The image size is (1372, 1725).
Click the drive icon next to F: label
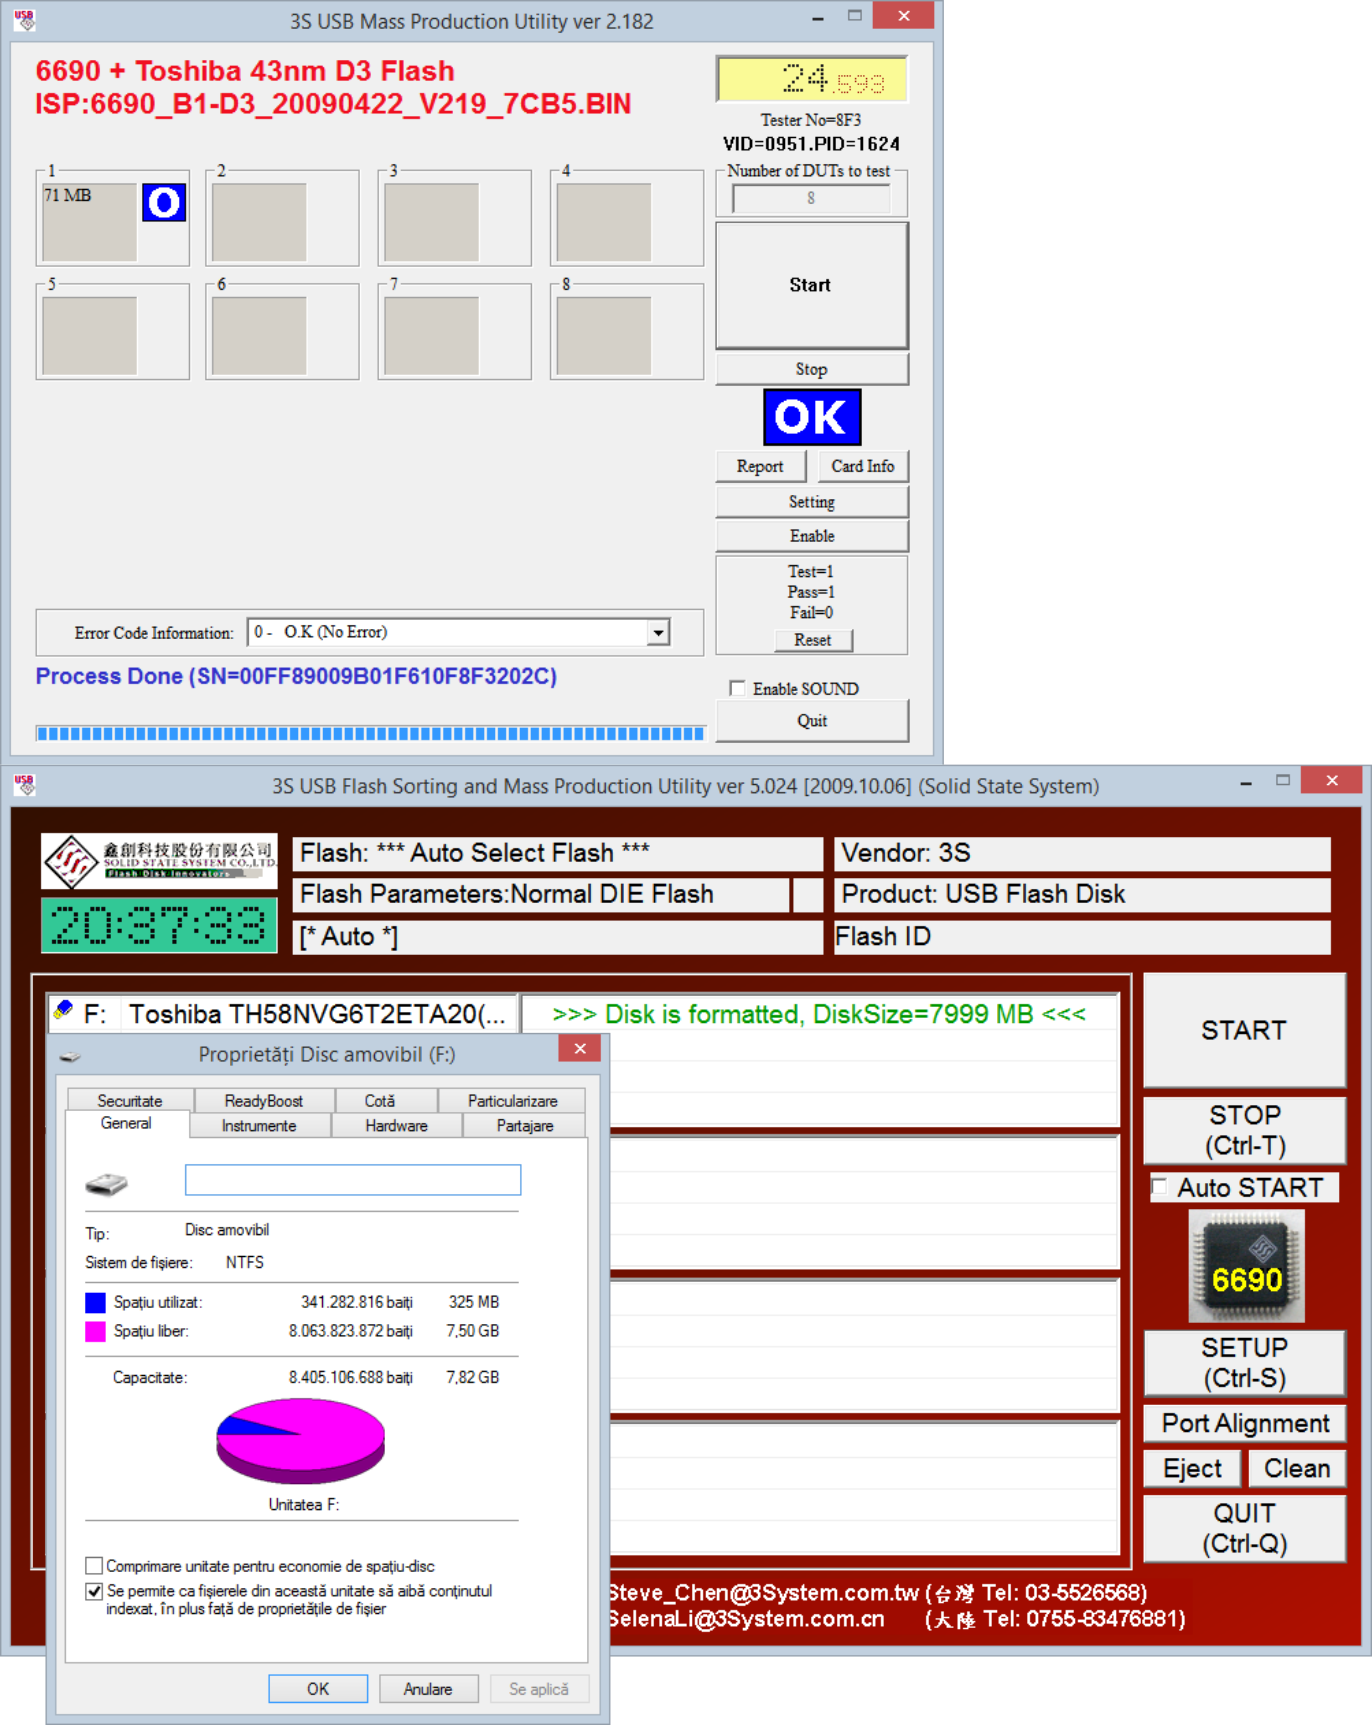point(64,1010)
